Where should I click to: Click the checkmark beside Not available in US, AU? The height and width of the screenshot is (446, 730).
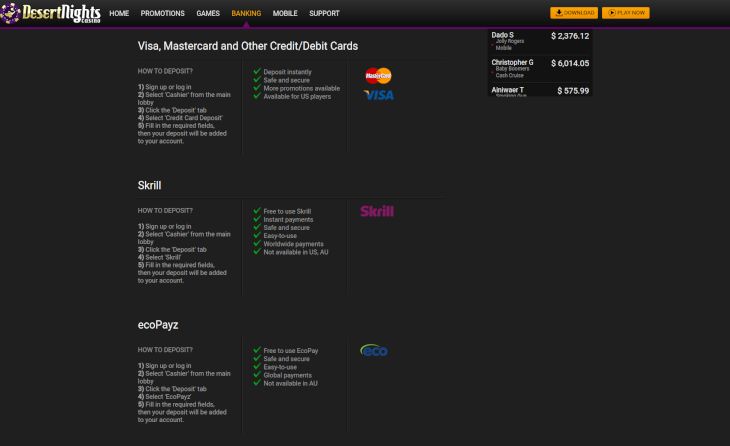(257, 251)
